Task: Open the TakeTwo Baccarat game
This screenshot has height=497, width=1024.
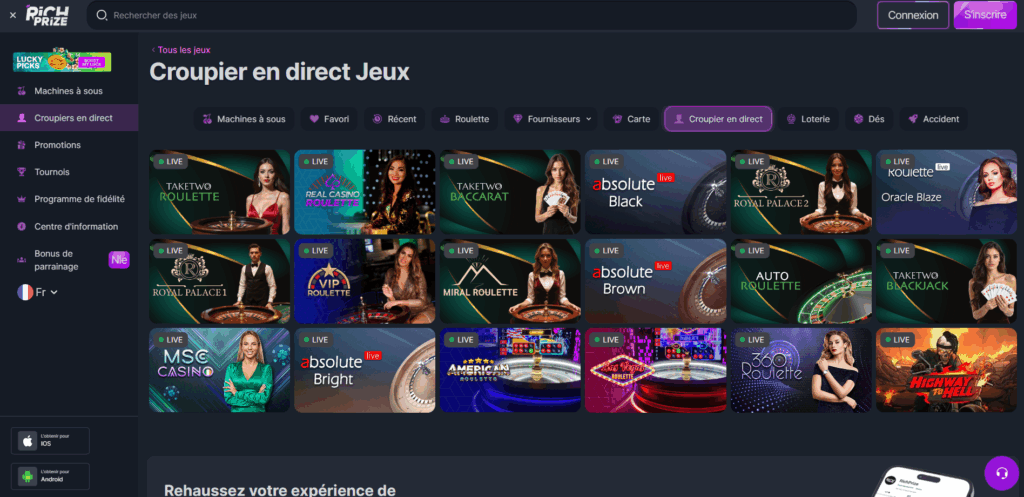Action: click(510, 192)
